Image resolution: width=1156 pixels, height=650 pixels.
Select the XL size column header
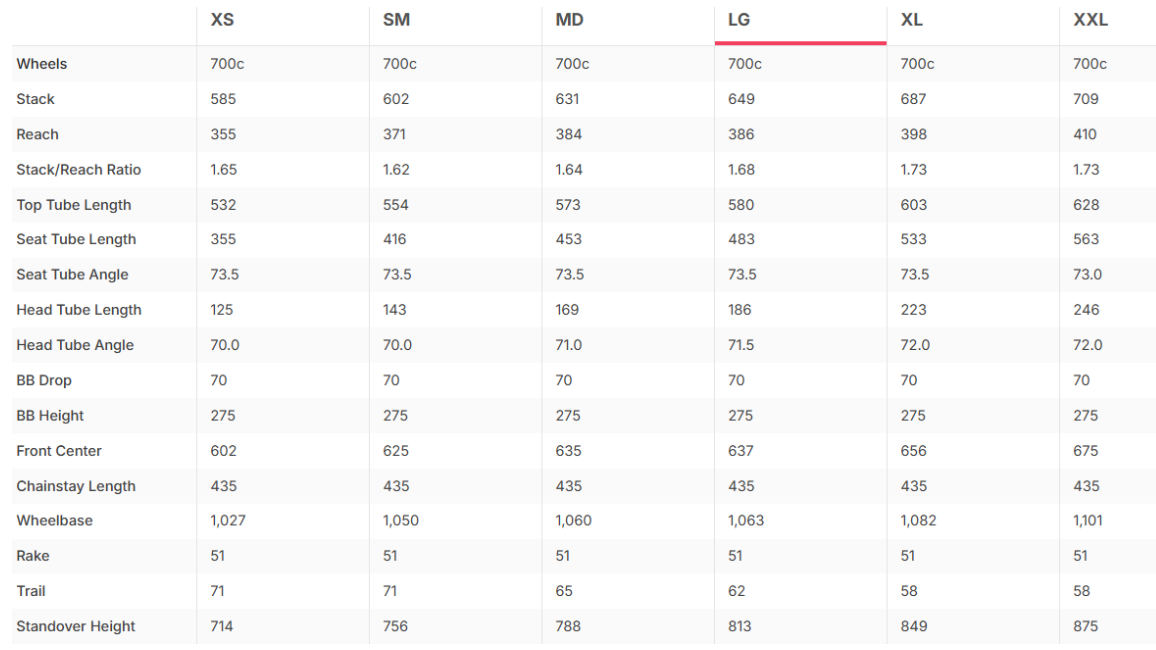coord(911,20)
